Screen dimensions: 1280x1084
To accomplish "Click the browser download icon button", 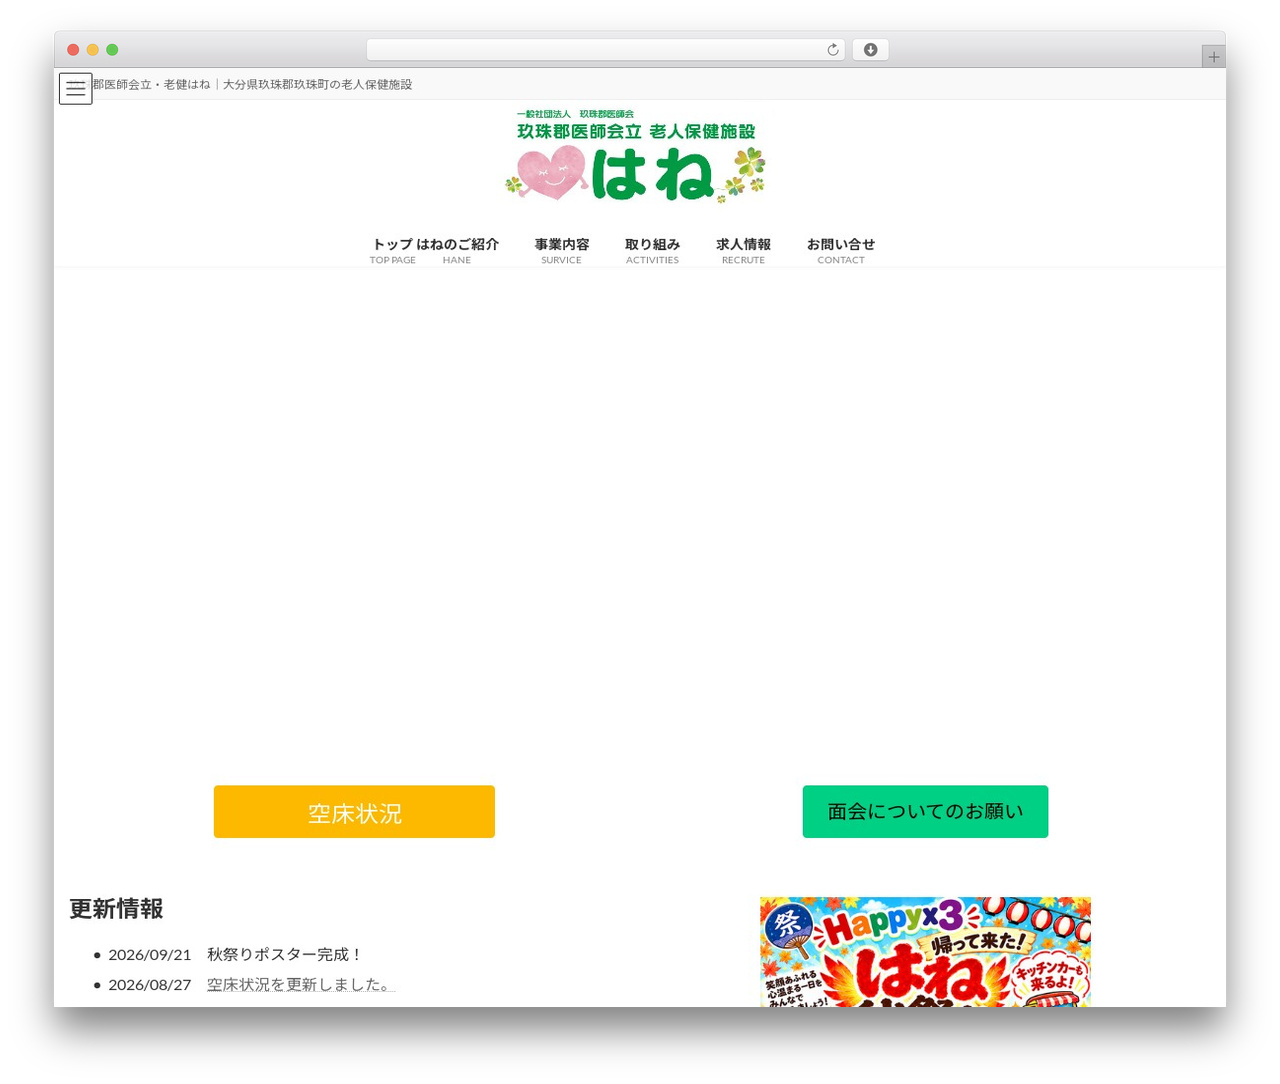I will click(x=870, y=50).
